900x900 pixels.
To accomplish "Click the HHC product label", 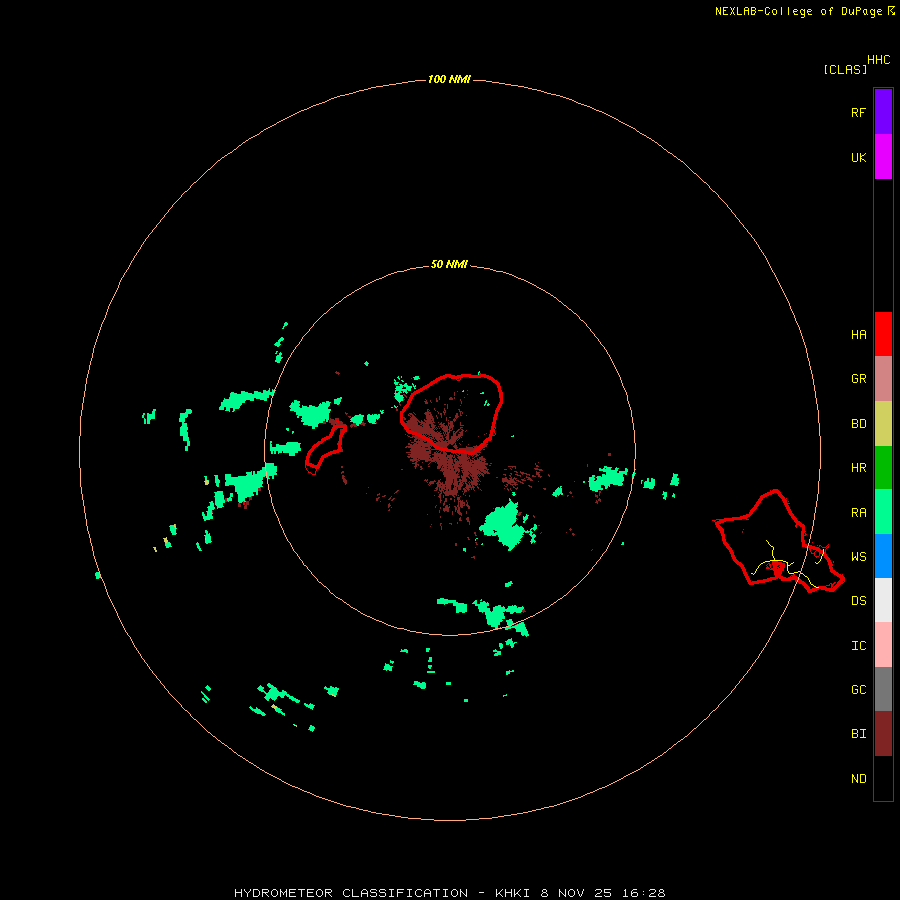I will click(878, 60).
